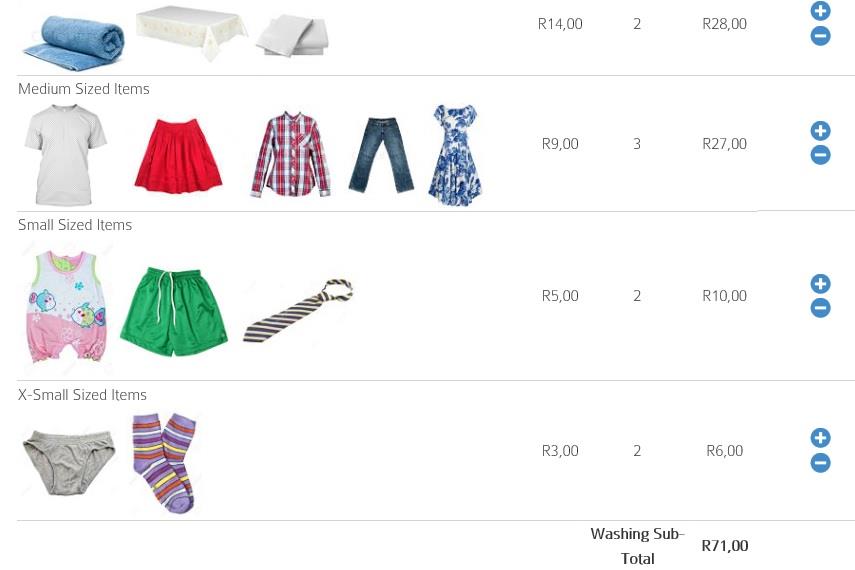Image resolution: width=855 pixels, height=570 pixels.
Task: Select the white tablecloth image
Action: (191, 33)
